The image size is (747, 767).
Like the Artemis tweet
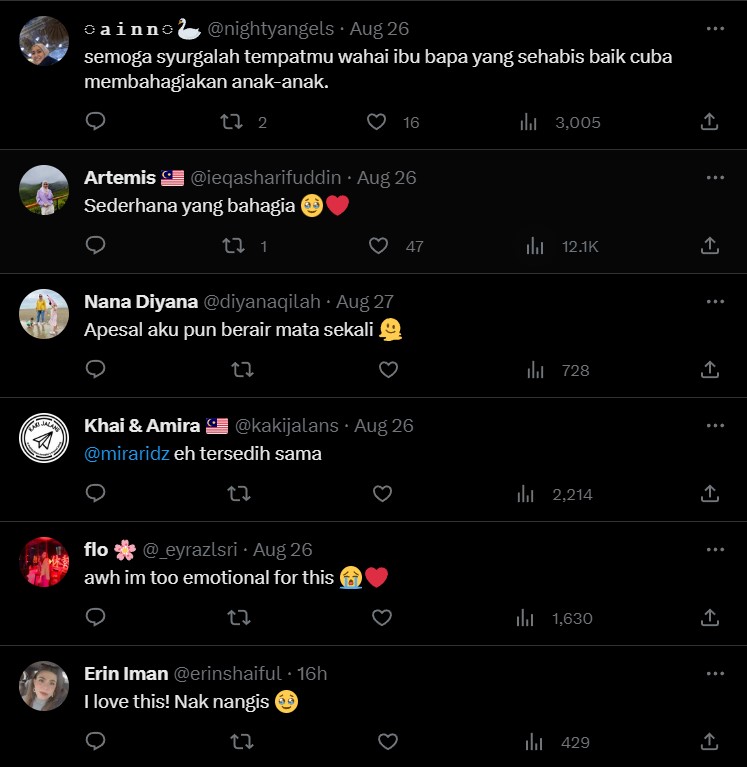pyautogui.click(x=378, y=246)
